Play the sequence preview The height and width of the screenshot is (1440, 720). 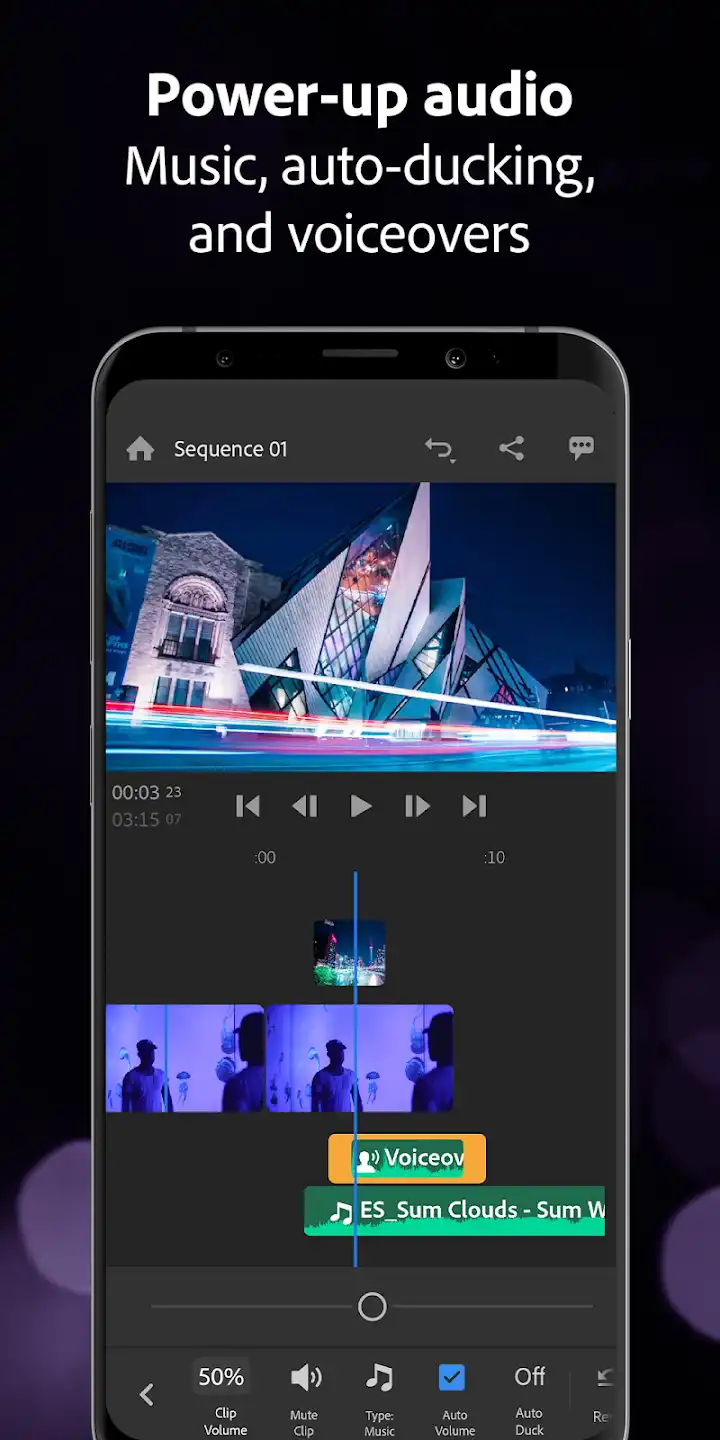pos(361,806)
